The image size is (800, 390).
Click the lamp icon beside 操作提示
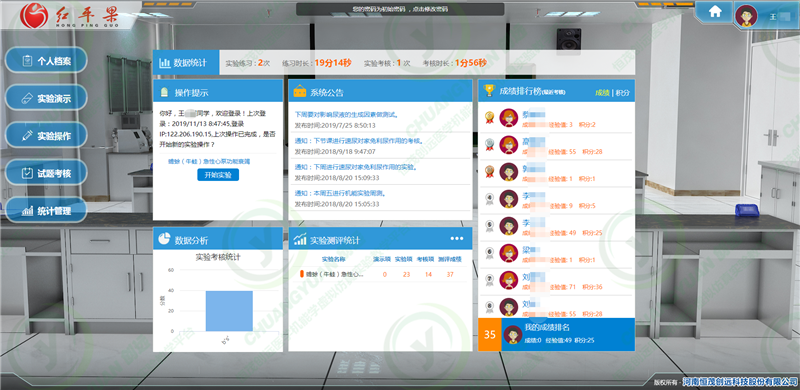click(164, 92)
